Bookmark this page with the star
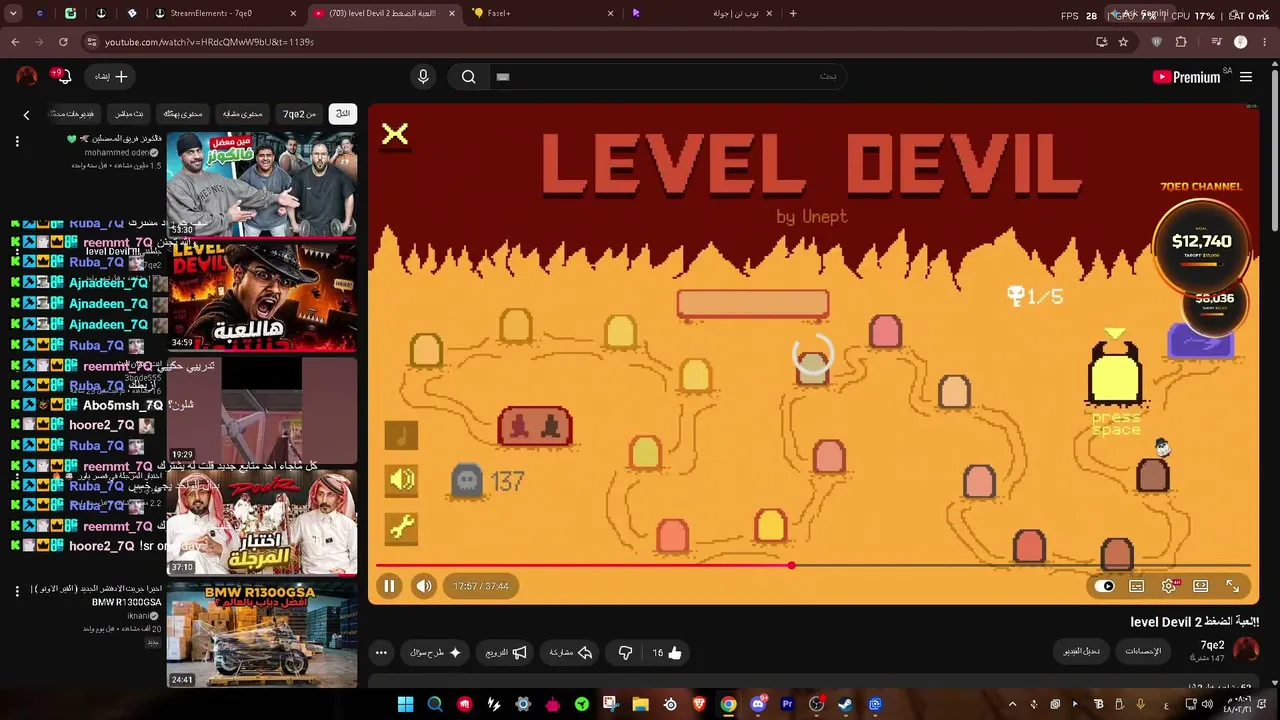This screenshot has height=720, width=1280. [x=1123, y=42]
